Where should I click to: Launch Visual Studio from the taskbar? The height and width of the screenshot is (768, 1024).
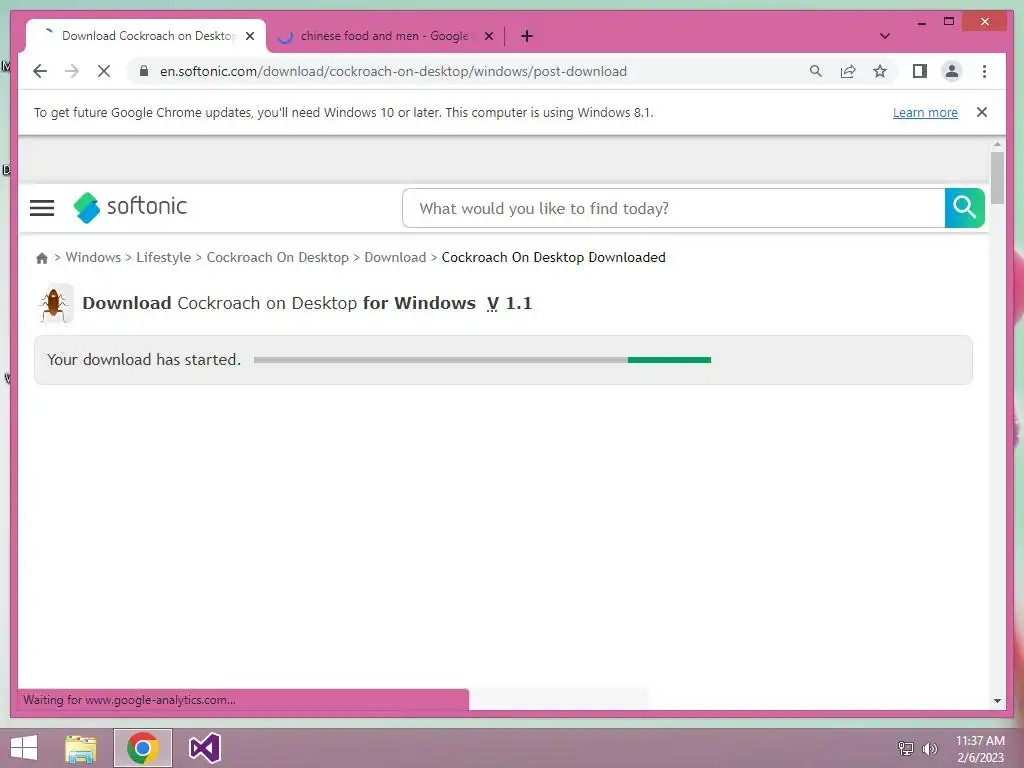coord(204,748)
